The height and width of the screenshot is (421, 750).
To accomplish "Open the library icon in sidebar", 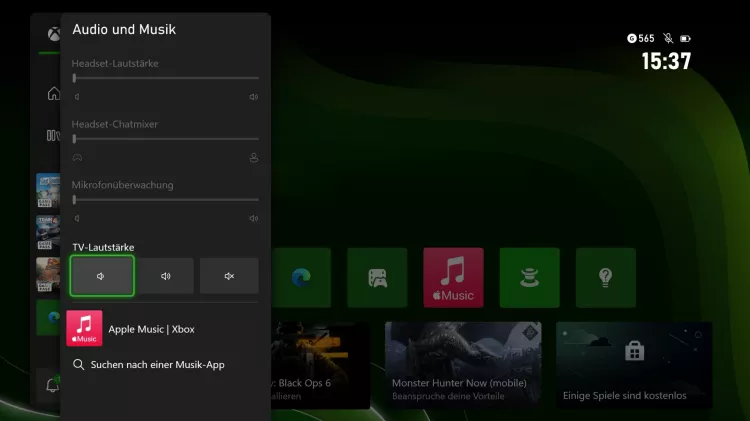I will (53, 135).
